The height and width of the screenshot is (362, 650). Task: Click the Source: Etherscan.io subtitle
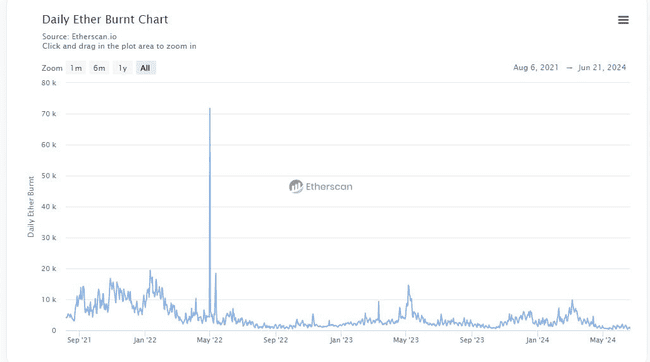pos(80,36)
